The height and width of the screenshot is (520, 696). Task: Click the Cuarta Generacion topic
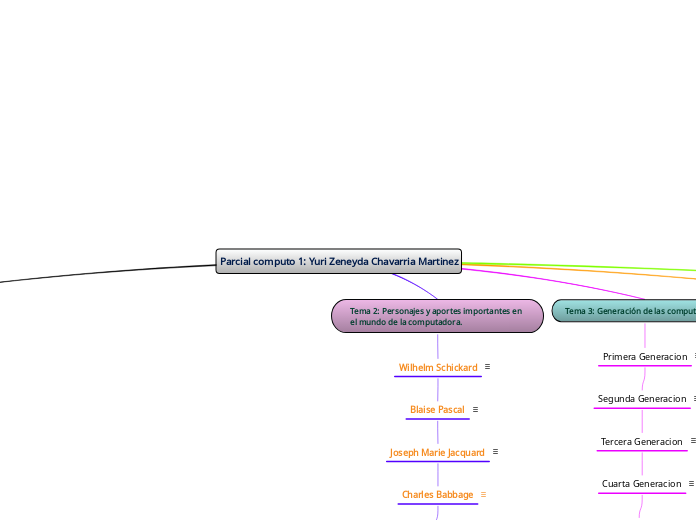coord(641,484)
